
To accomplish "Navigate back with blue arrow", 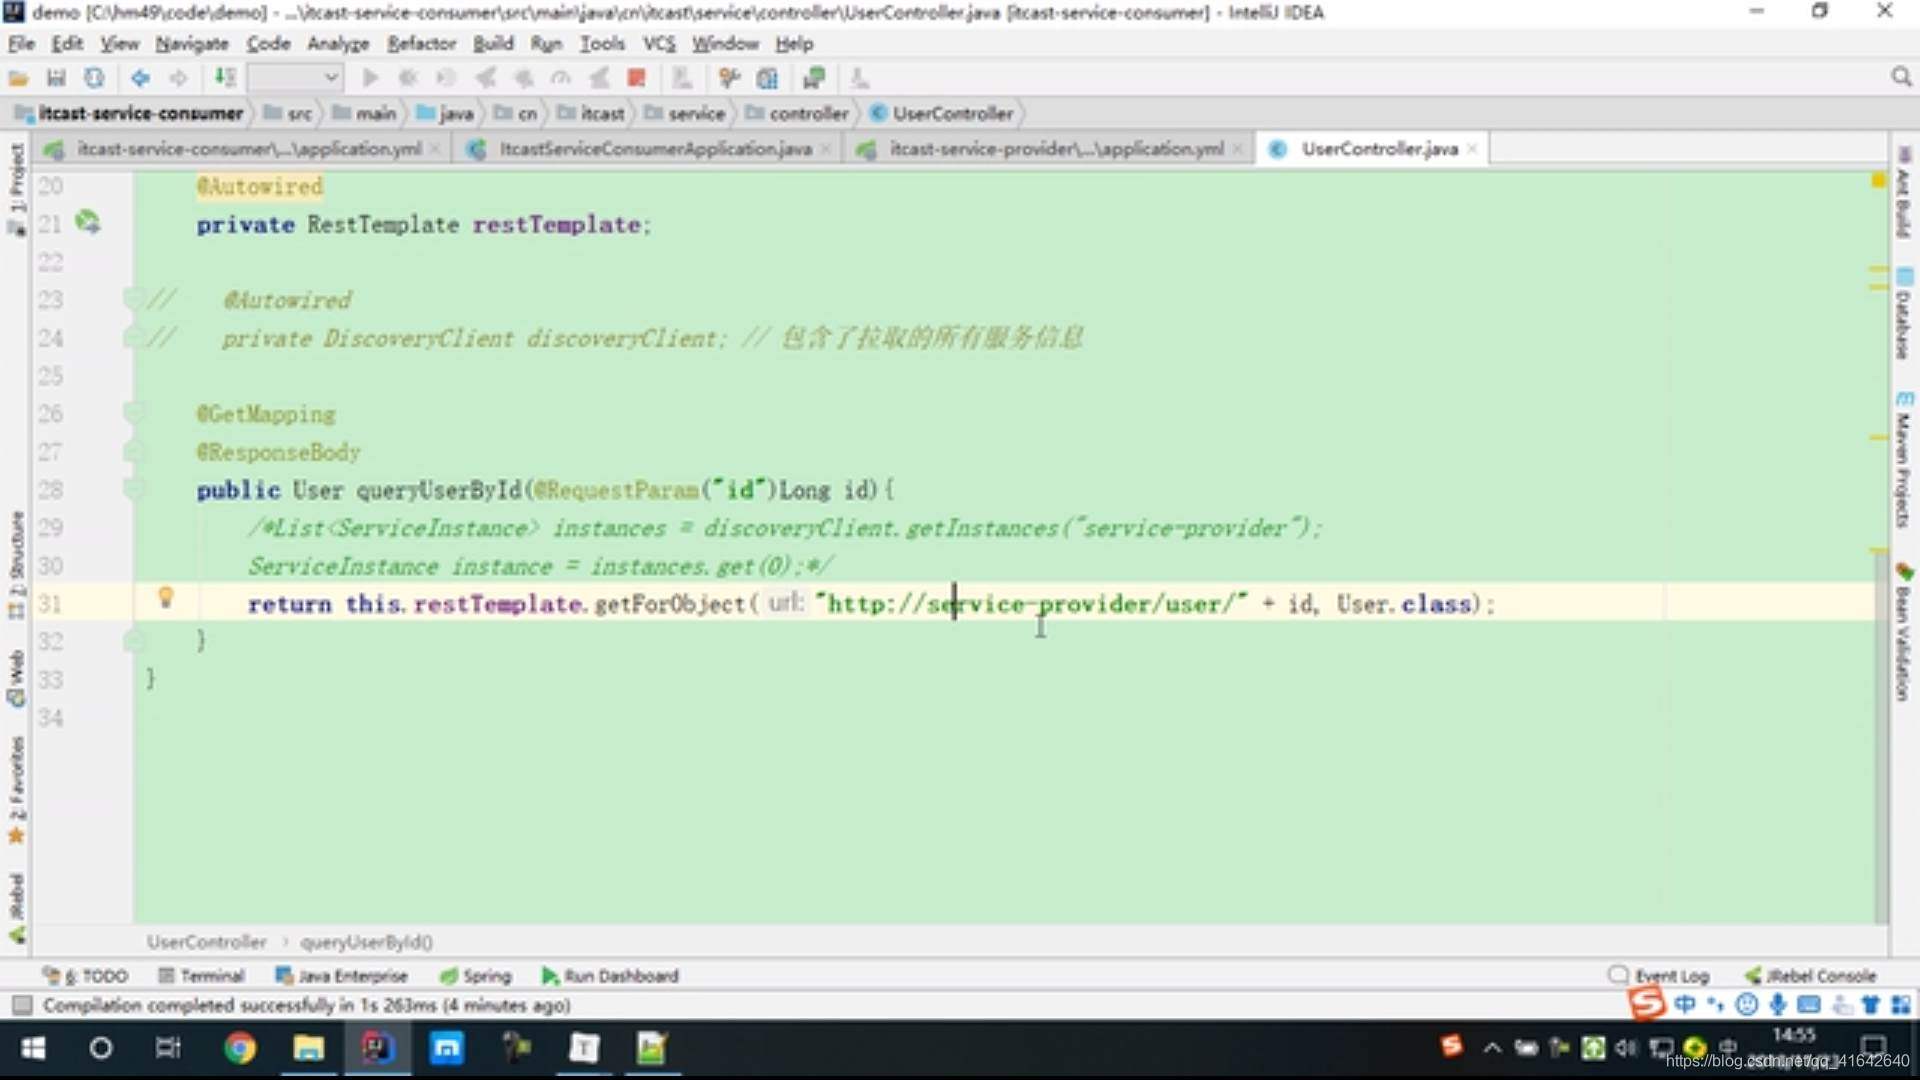I will point(140,78).
